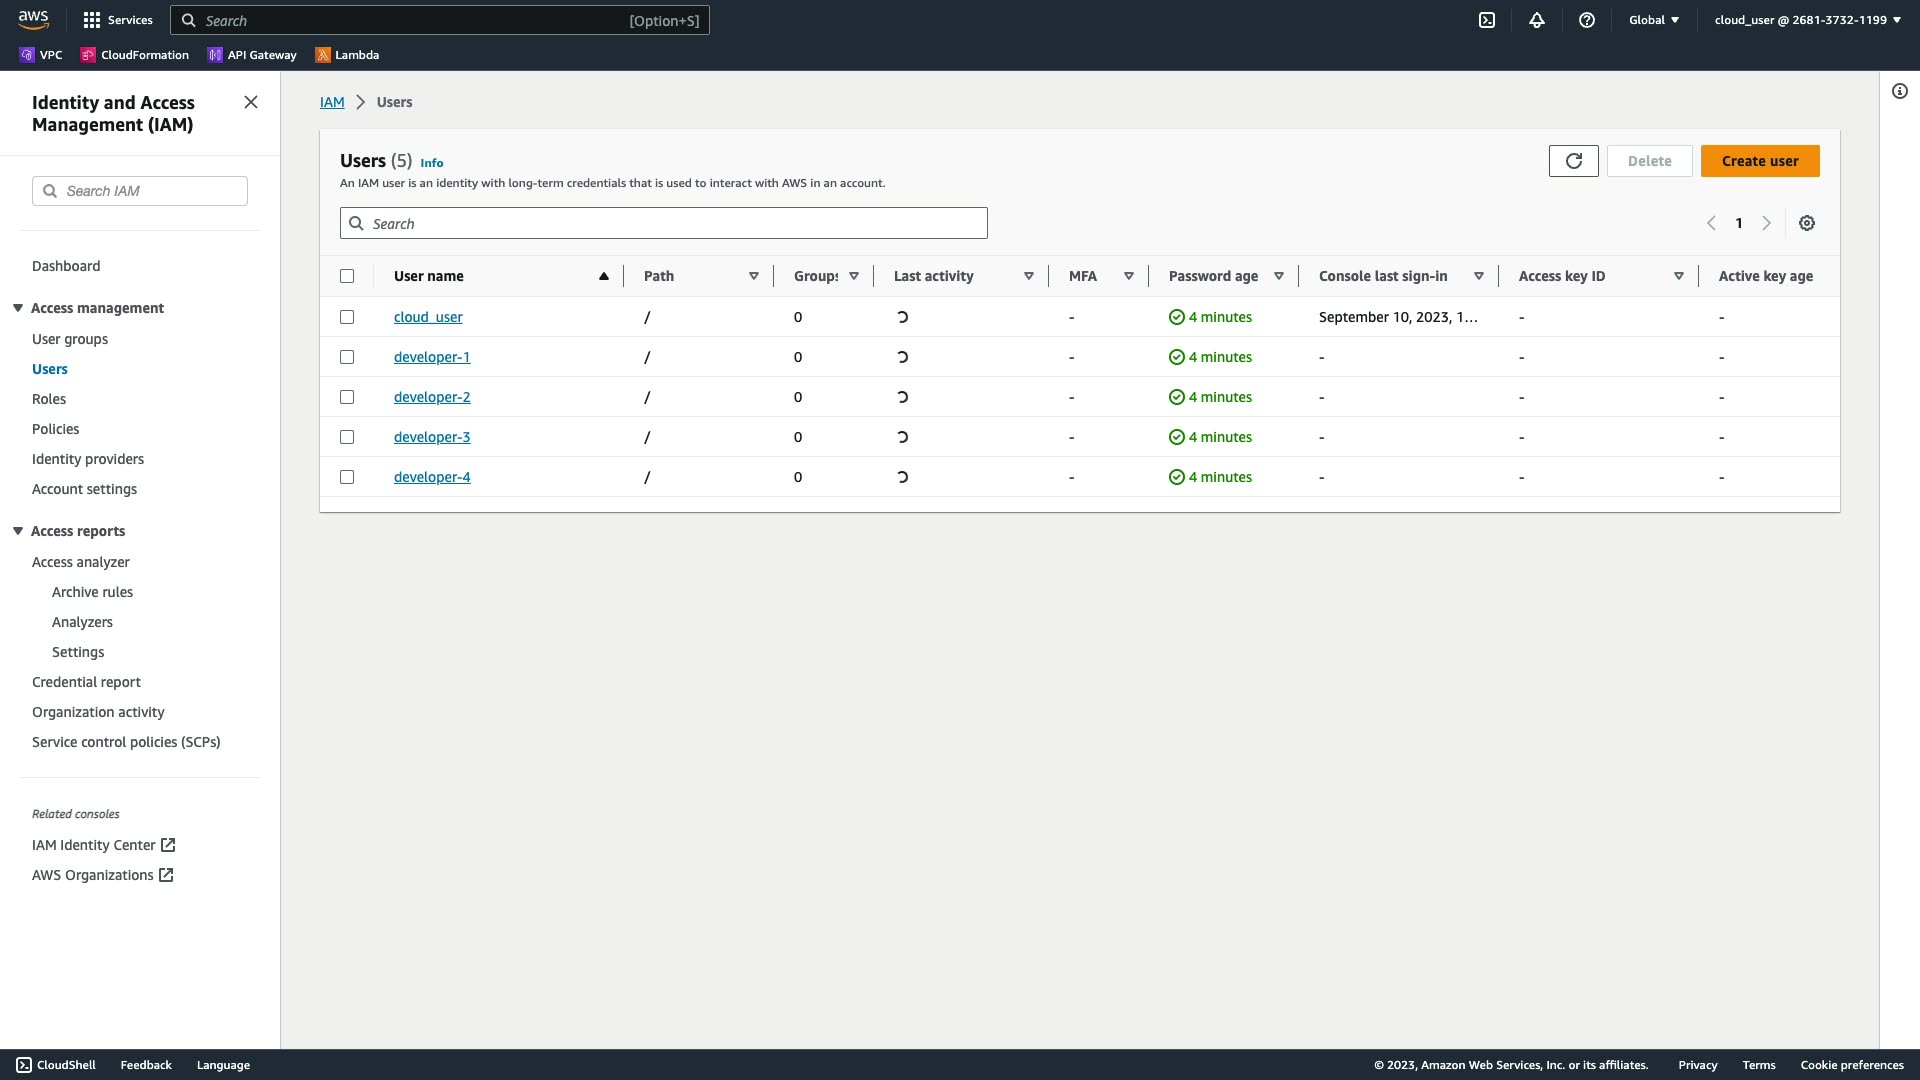Open table preferences gear icon
Viewport: 1920px width, 1080px height.
click(x=1807, y=223)
